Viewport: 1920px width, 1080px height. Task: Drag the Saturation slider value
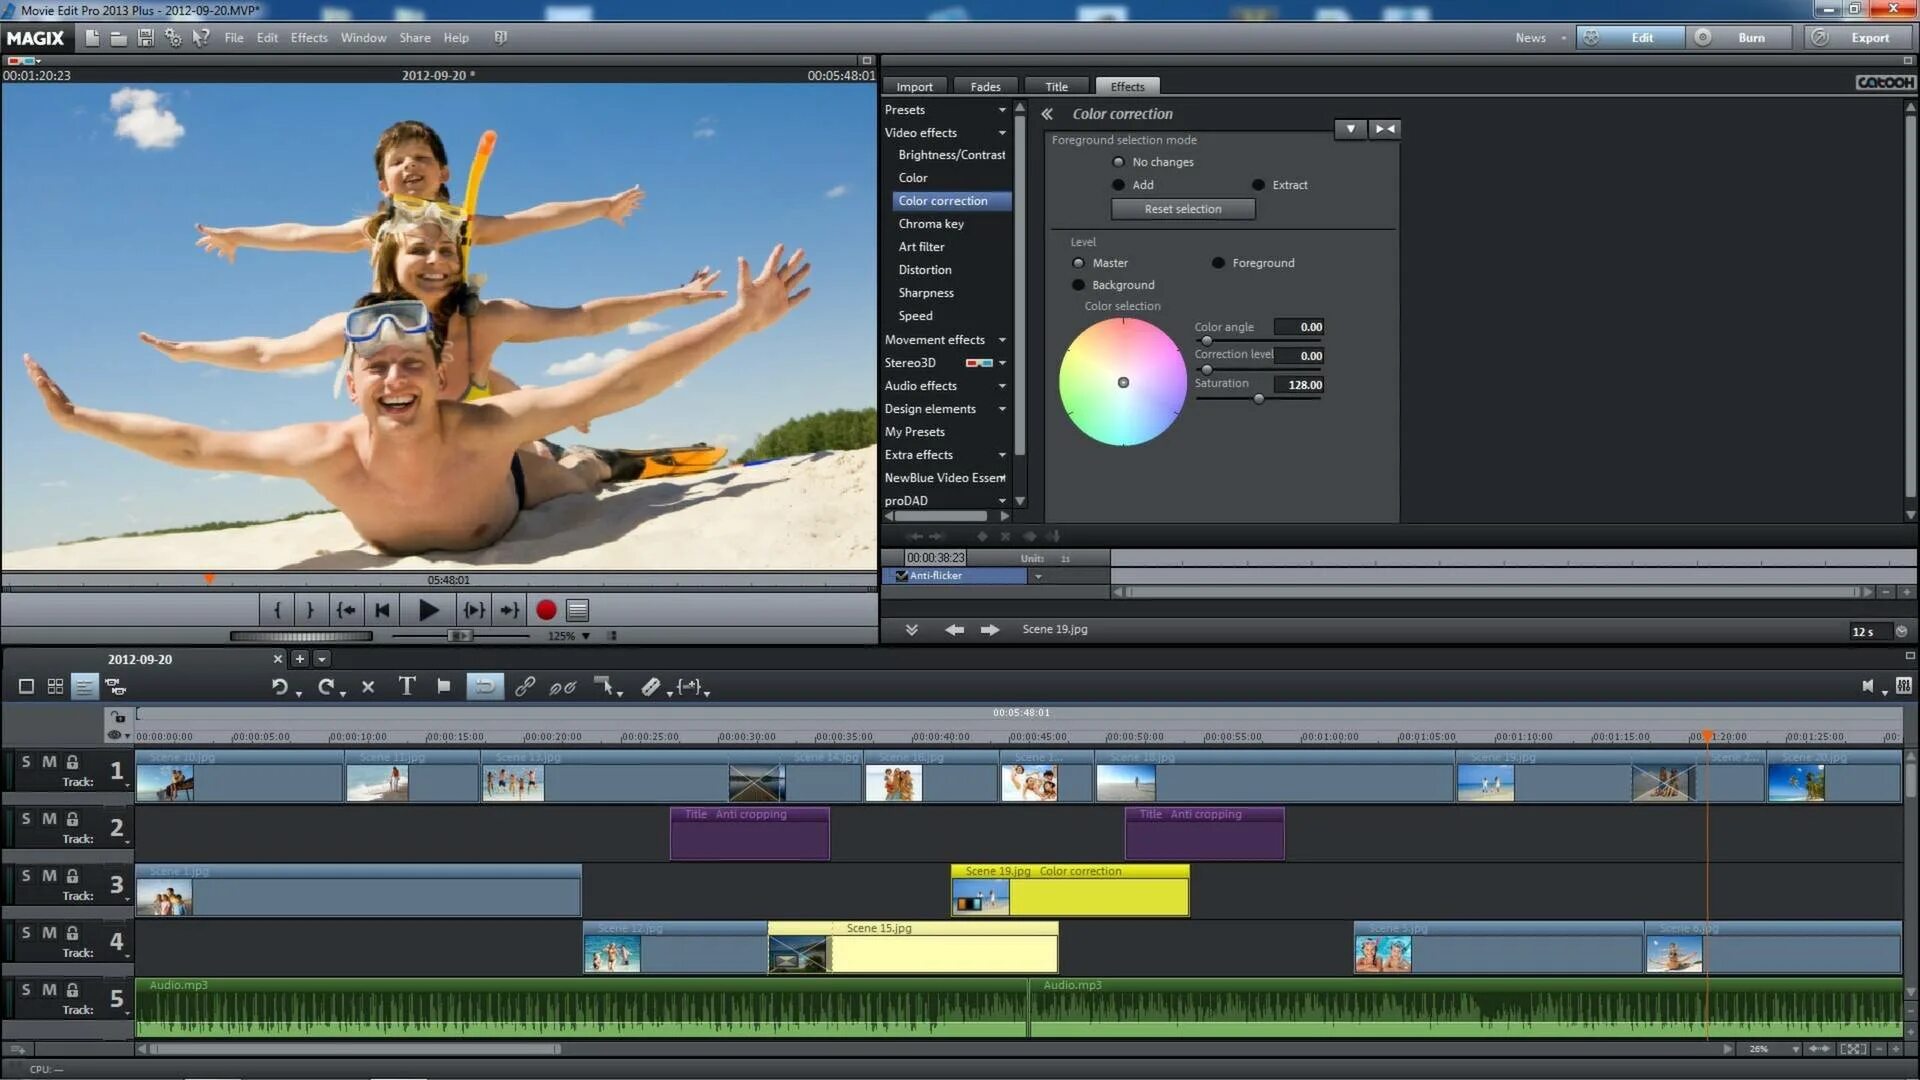click(x=1257, y=400)
